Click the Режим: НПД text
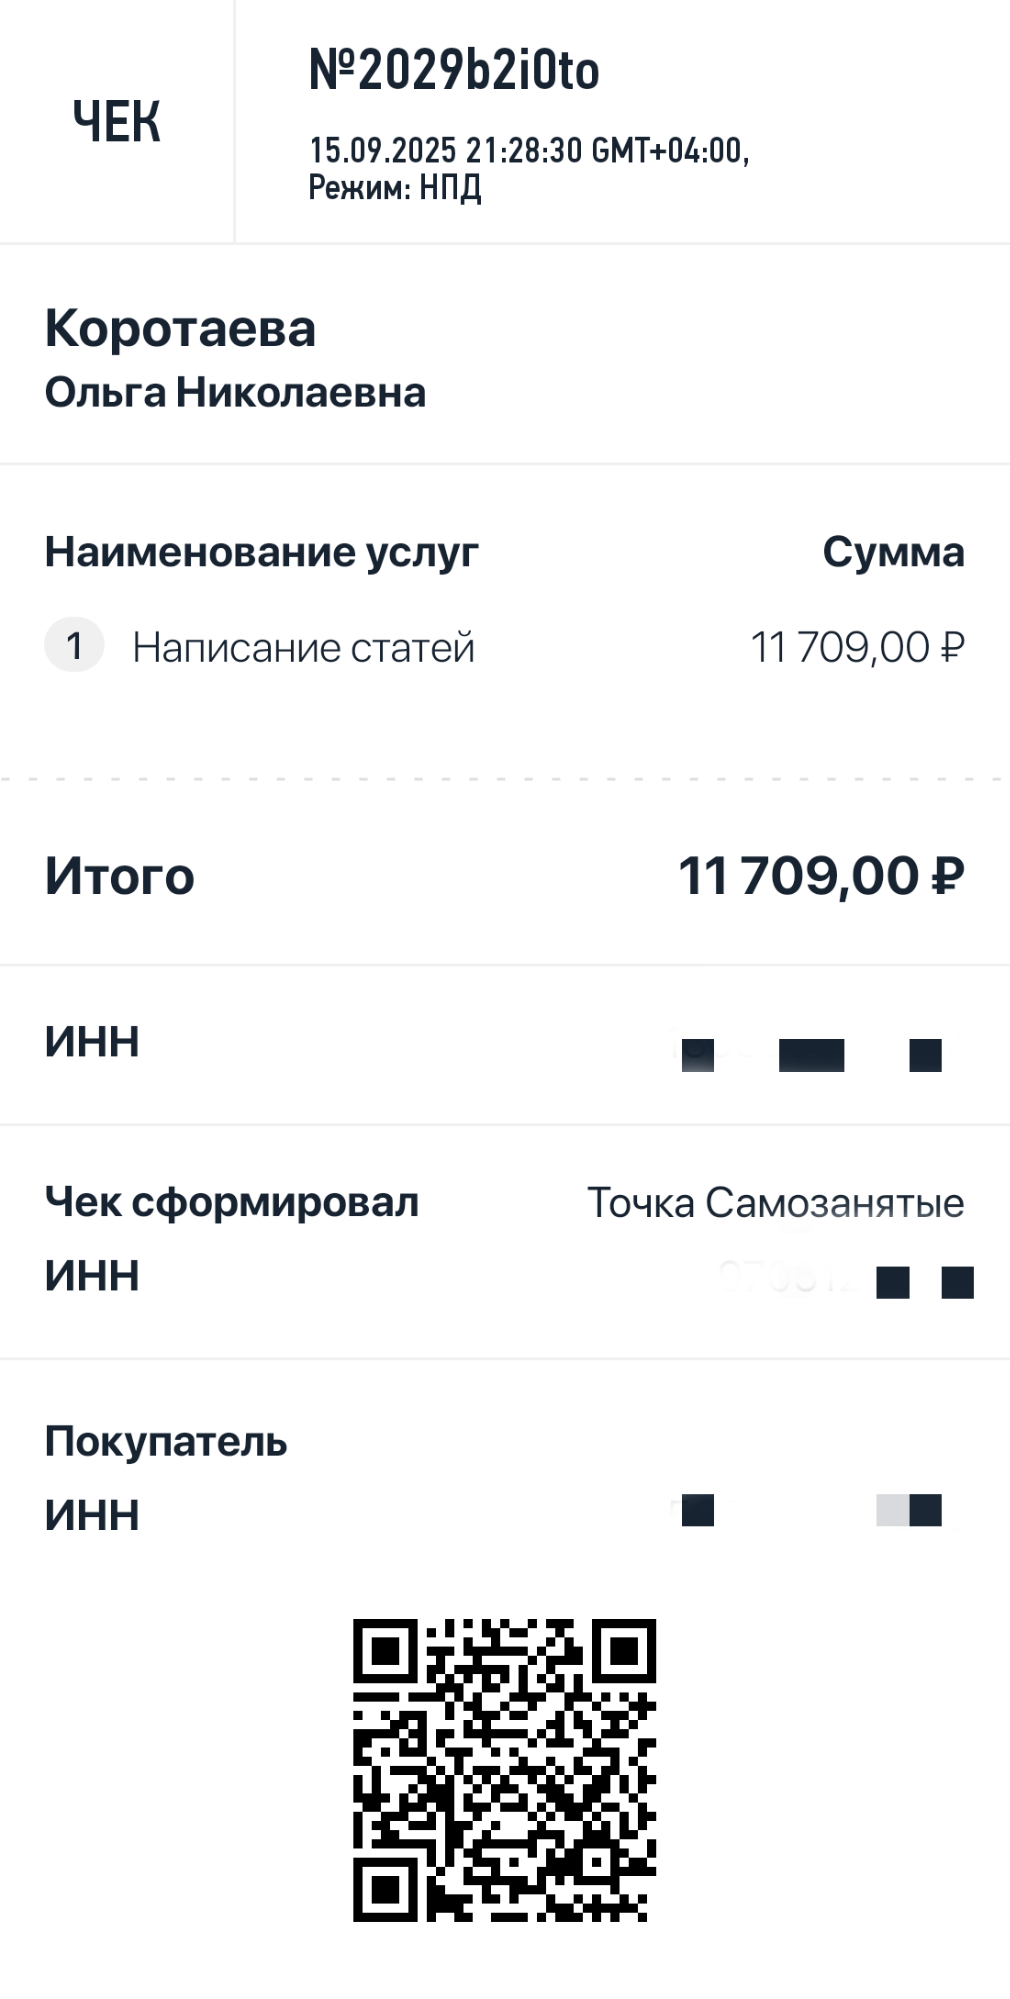 [x=394, y=187]
